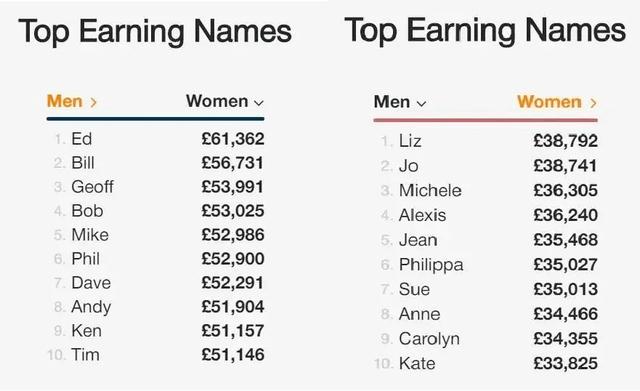
Task: Select the orange Men tab in left panel
Action: tap(64, 101)
